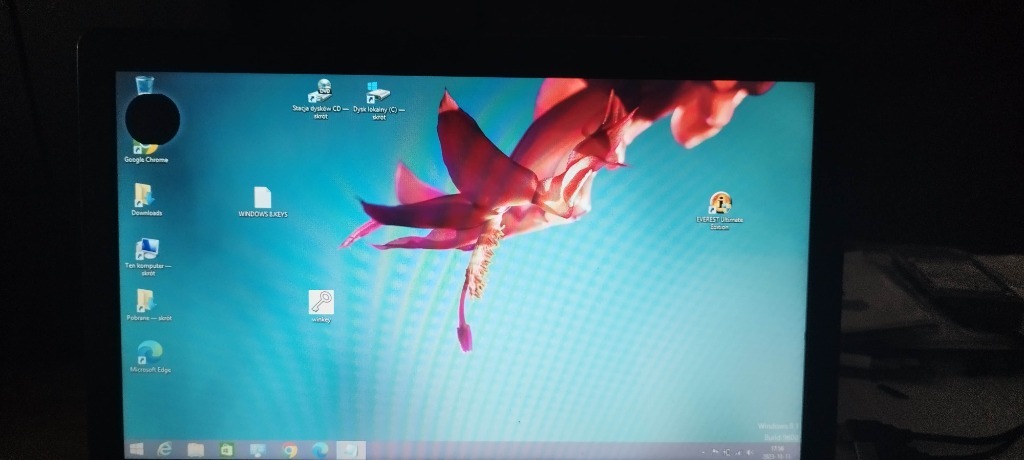Click the Windows Start button
Image resolution: width=1024 pixels, height=460 pixels.
coord(136,449)
